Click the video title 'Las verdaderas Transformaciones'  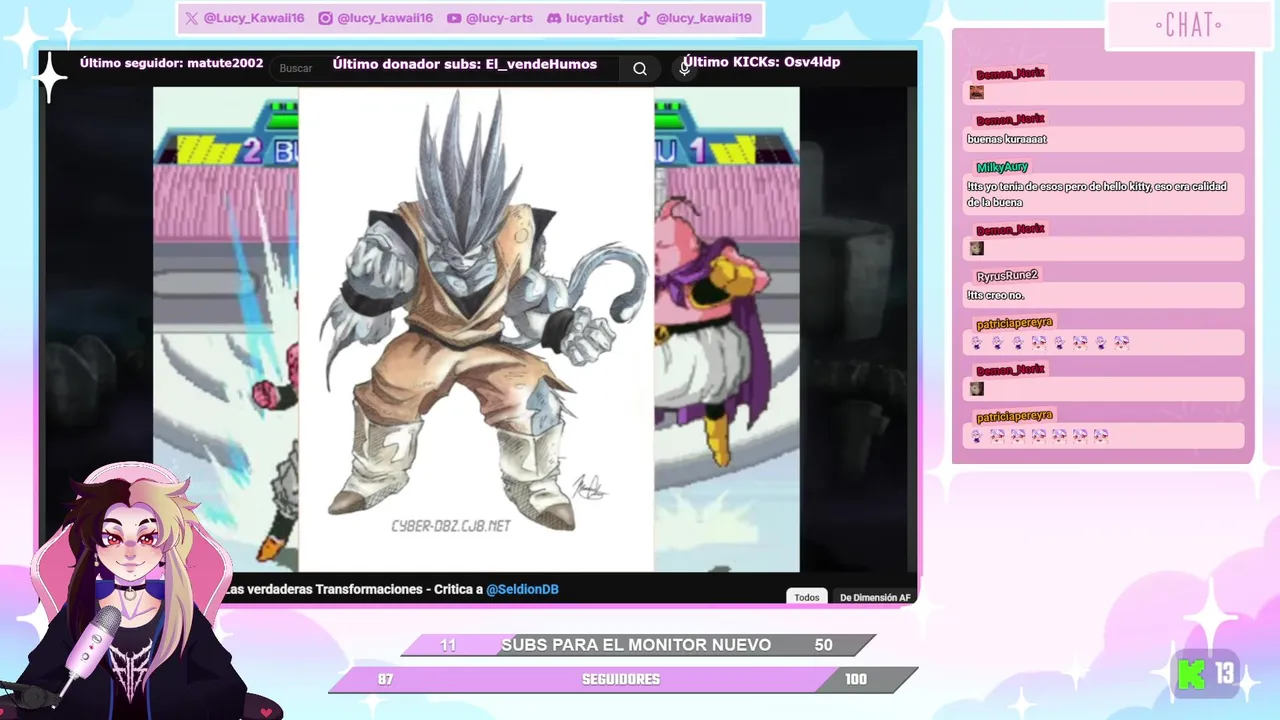point(324,590)
